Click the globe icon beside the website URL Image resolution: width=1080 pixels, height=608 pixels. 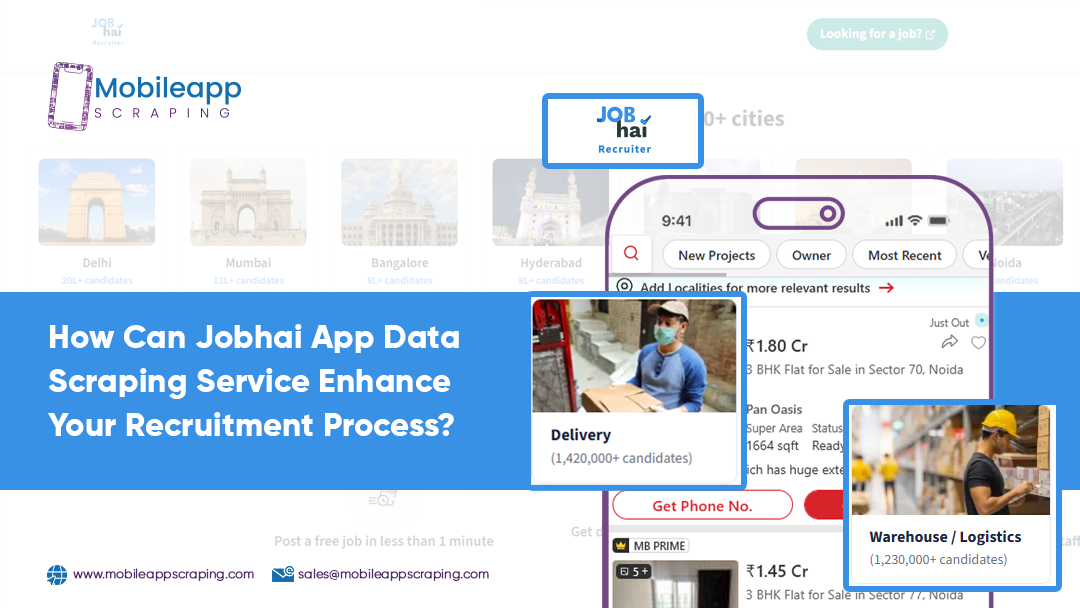pos(57,575)
